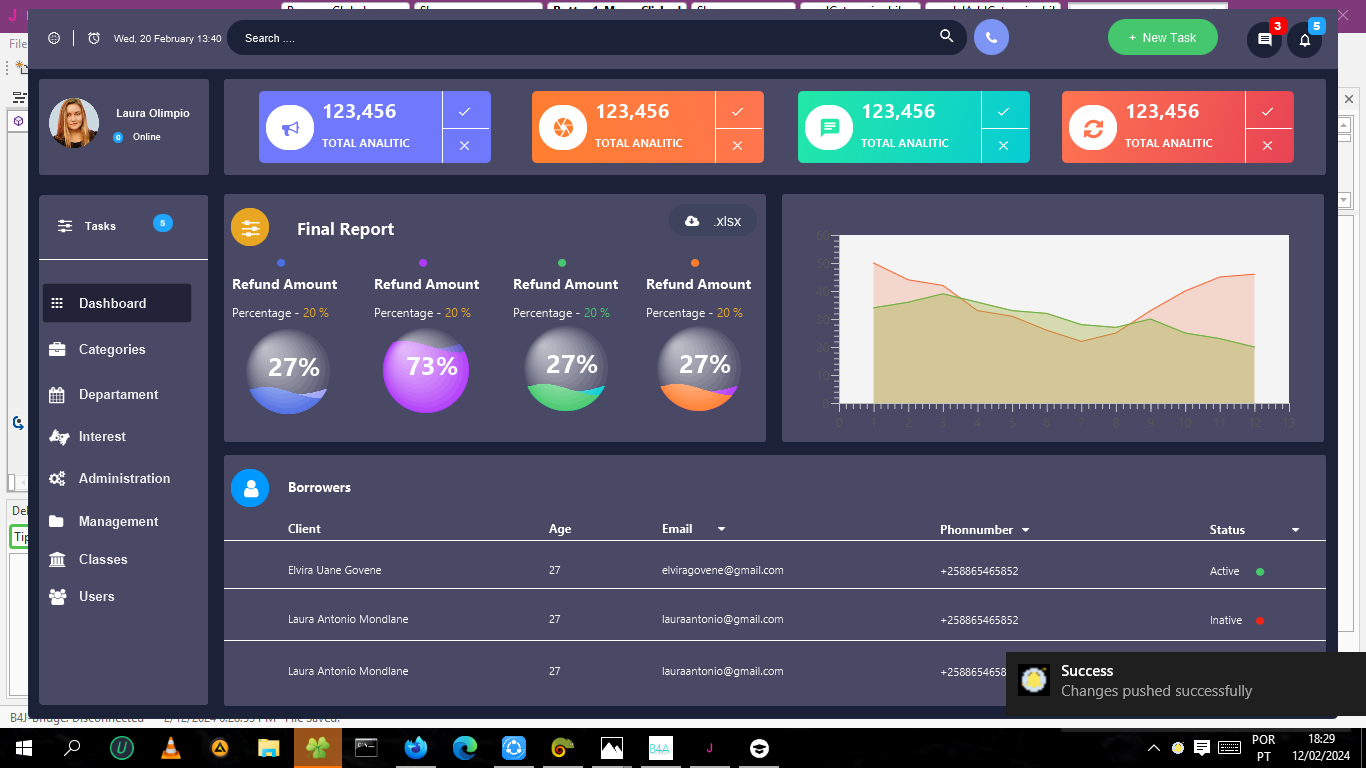Image resolution: width=1366 pixels, height=768 pixels.
Task: Click the email elviragovene@gmail.com
Action: pyautogui.click(x=722, y=570)
